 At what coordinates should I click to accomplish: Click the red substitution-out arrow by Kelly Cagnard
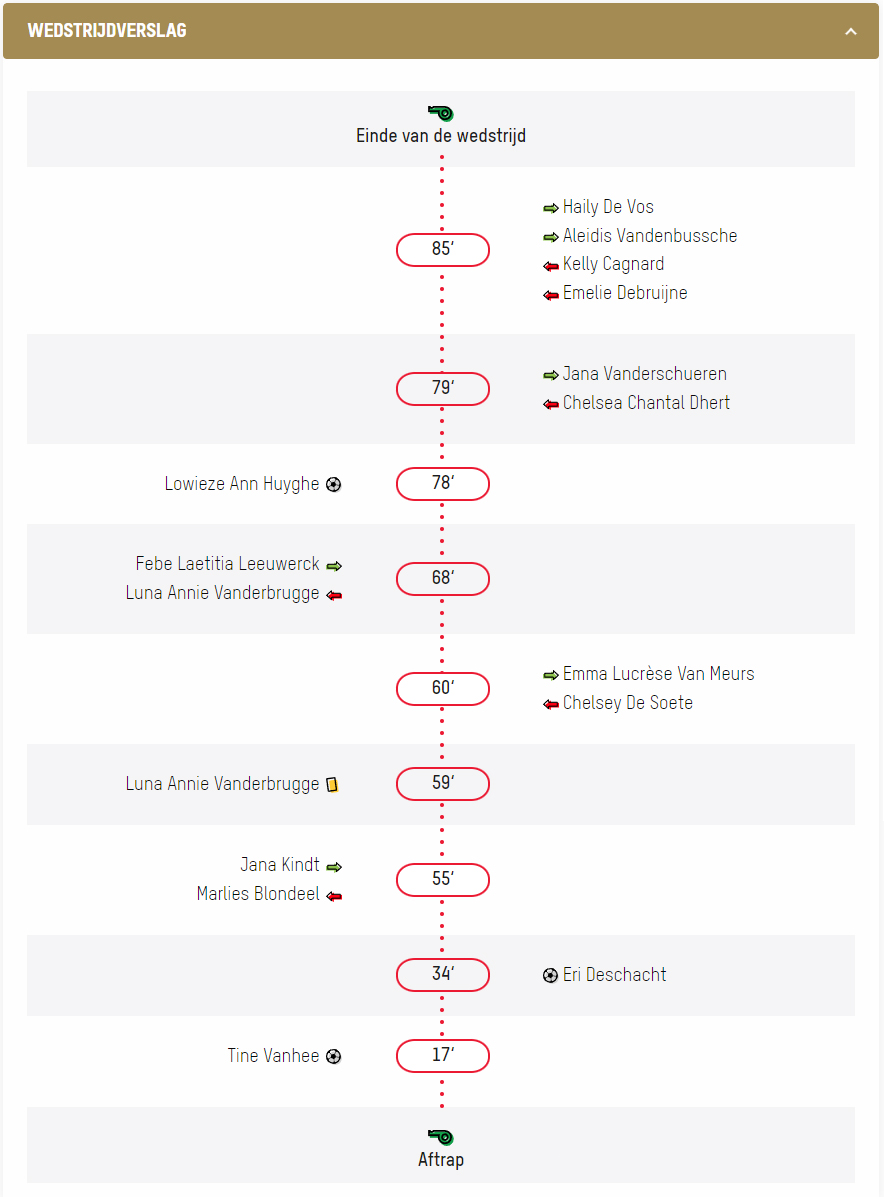point(550,266)
